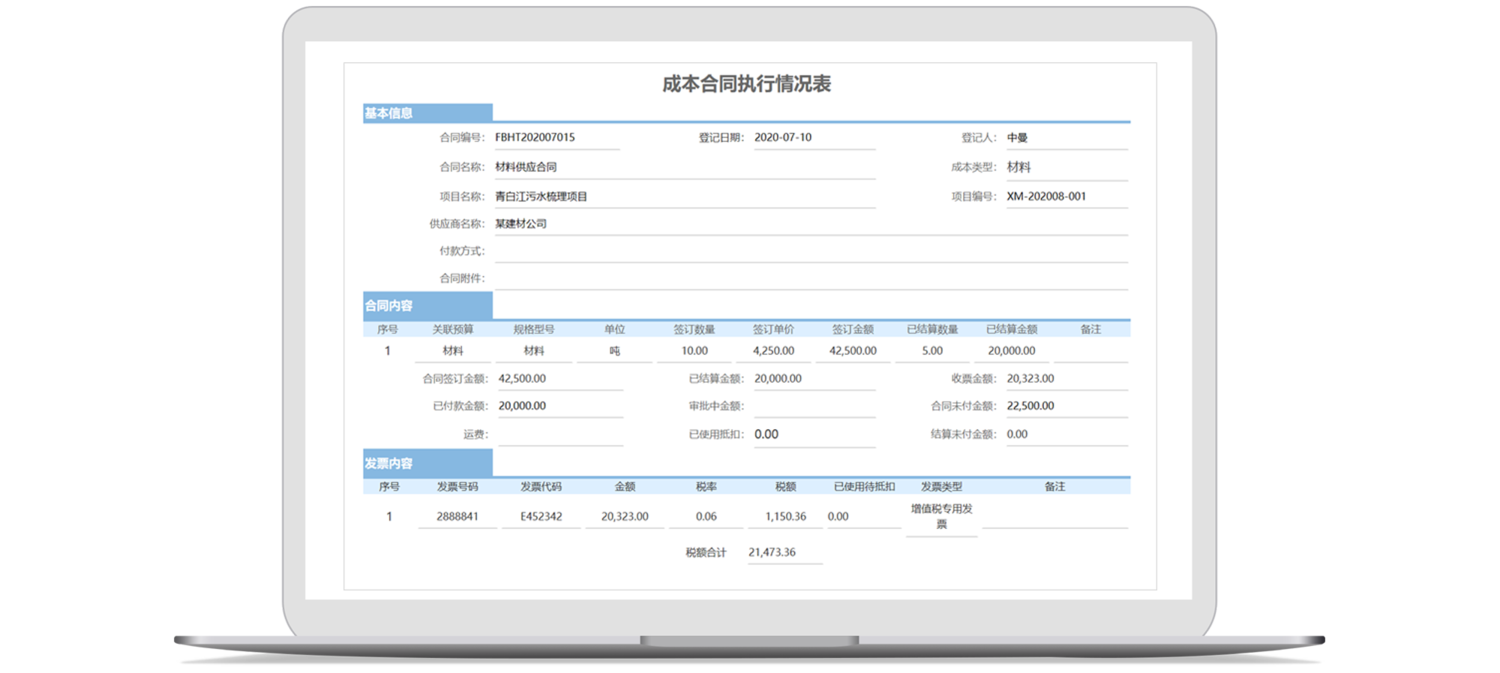Click the 税额合计 field 21,473.36
The image size is (1500, 673).
click(784, 552)
